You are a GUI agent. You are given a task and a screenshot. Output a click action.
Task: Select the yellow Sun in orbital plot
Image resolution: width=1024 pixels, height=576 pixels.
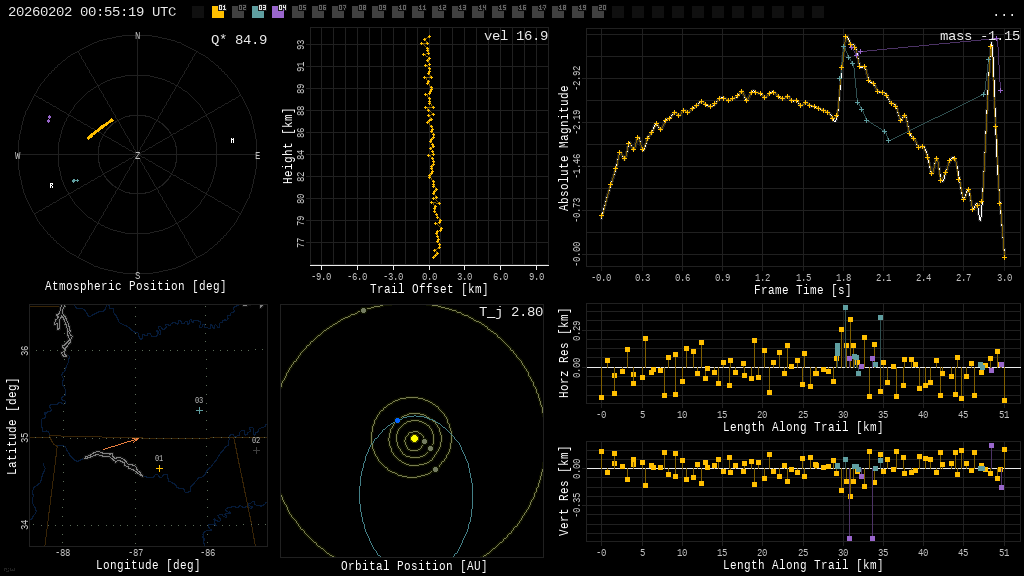point(414,438)
